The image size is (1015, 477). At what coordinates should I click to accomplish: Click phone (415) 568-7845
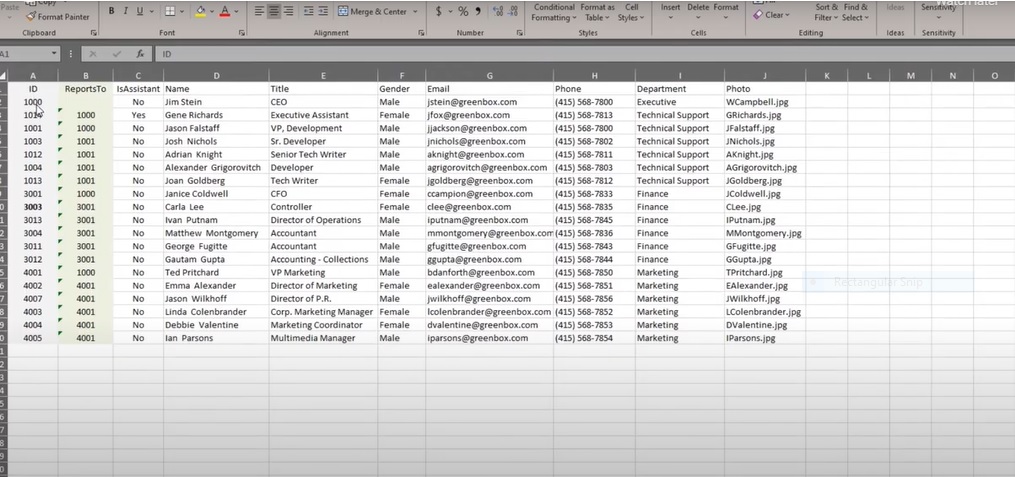pyautogui.click(x=594, y=220)
